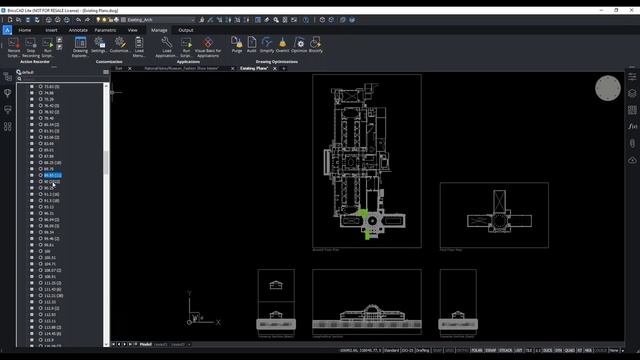Open the Settings tool in Customization

[99, 45]
